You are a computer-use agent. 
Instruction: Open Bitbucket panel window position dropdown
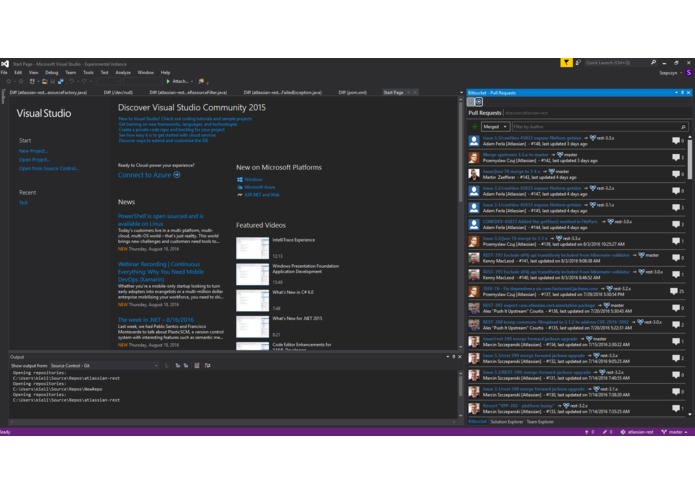pos(676,93)
